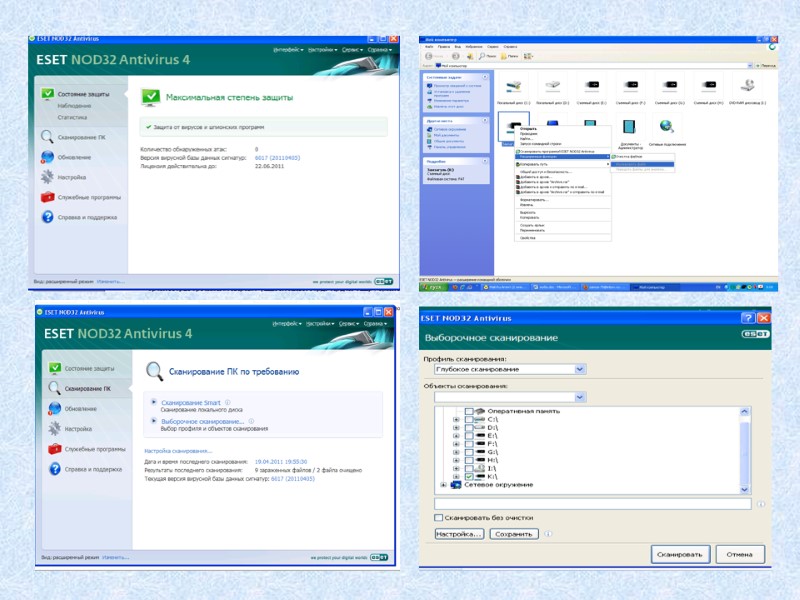Select the Сетевые подключения globe icon

(x=666, y=127)
